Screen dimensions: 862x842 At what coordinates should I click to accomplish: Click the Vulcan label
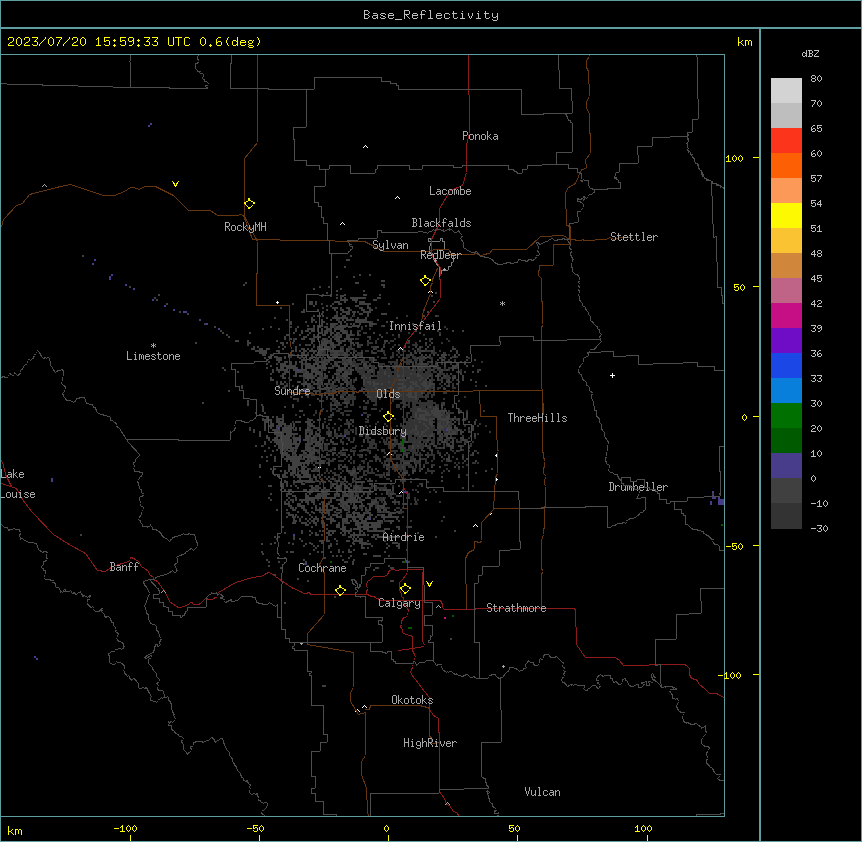click(x=543, y=792)
